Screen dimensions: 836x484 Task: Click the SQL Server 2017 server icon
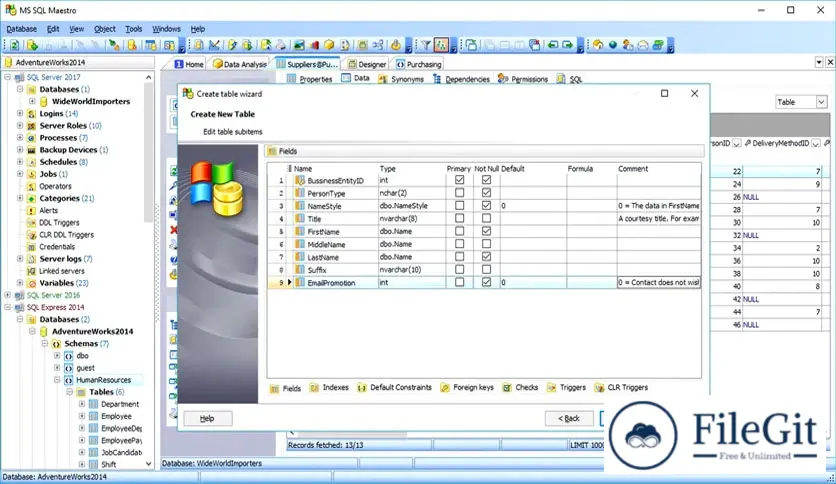pyautogui.click(x=19, y=77)
